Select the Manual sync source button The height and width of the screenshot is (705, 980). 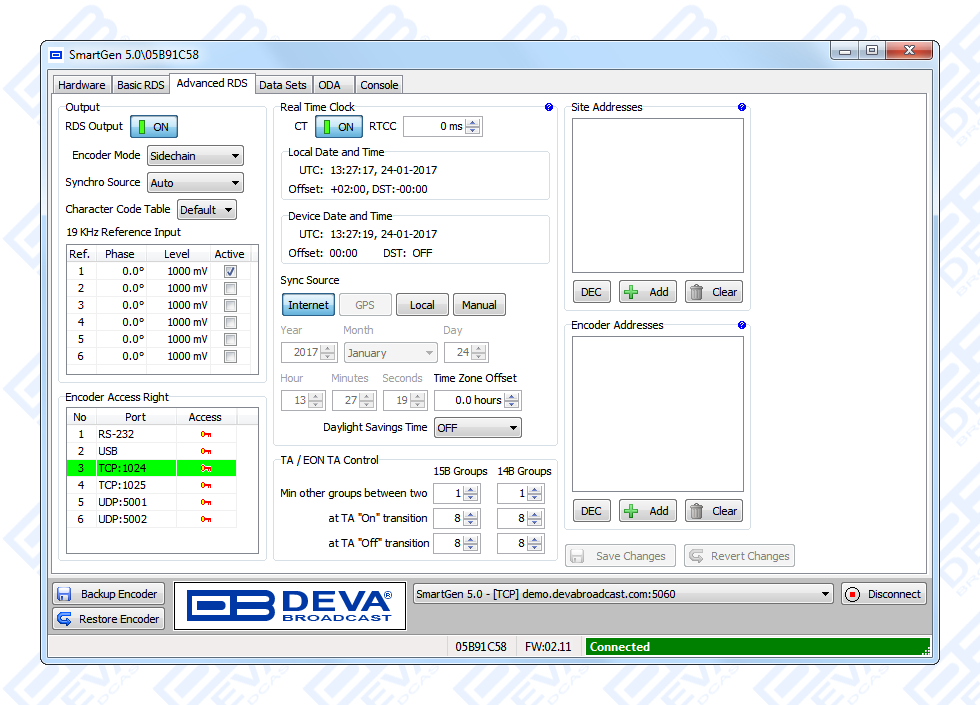[479, 305]
